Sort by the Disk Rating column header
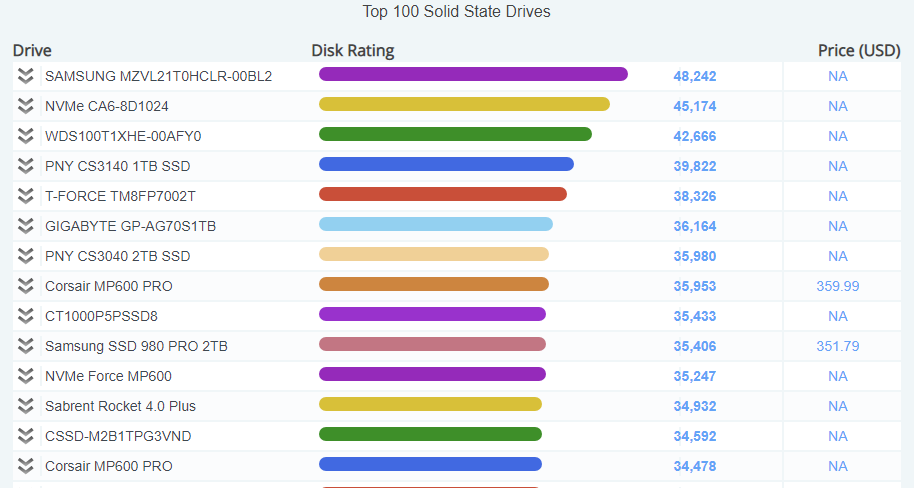 [x=352, y=50]
